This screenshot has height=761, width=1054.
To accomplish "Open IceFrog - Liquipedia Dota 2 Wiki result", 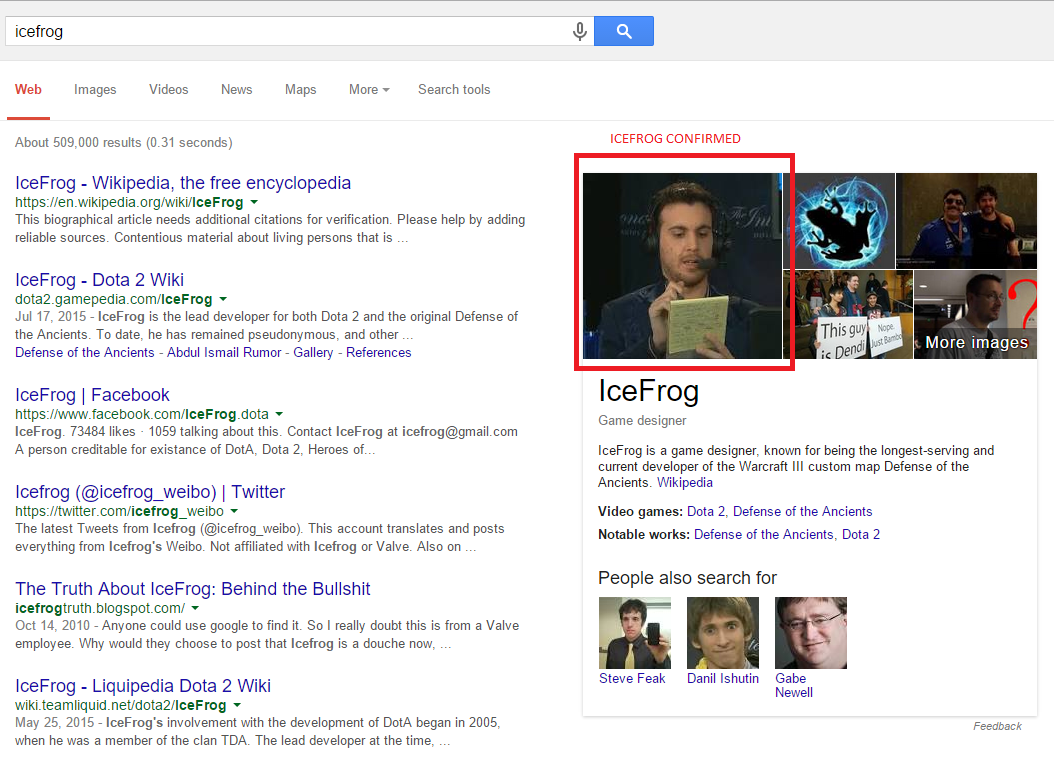I will pyautogui.click(x=143, y=686).
